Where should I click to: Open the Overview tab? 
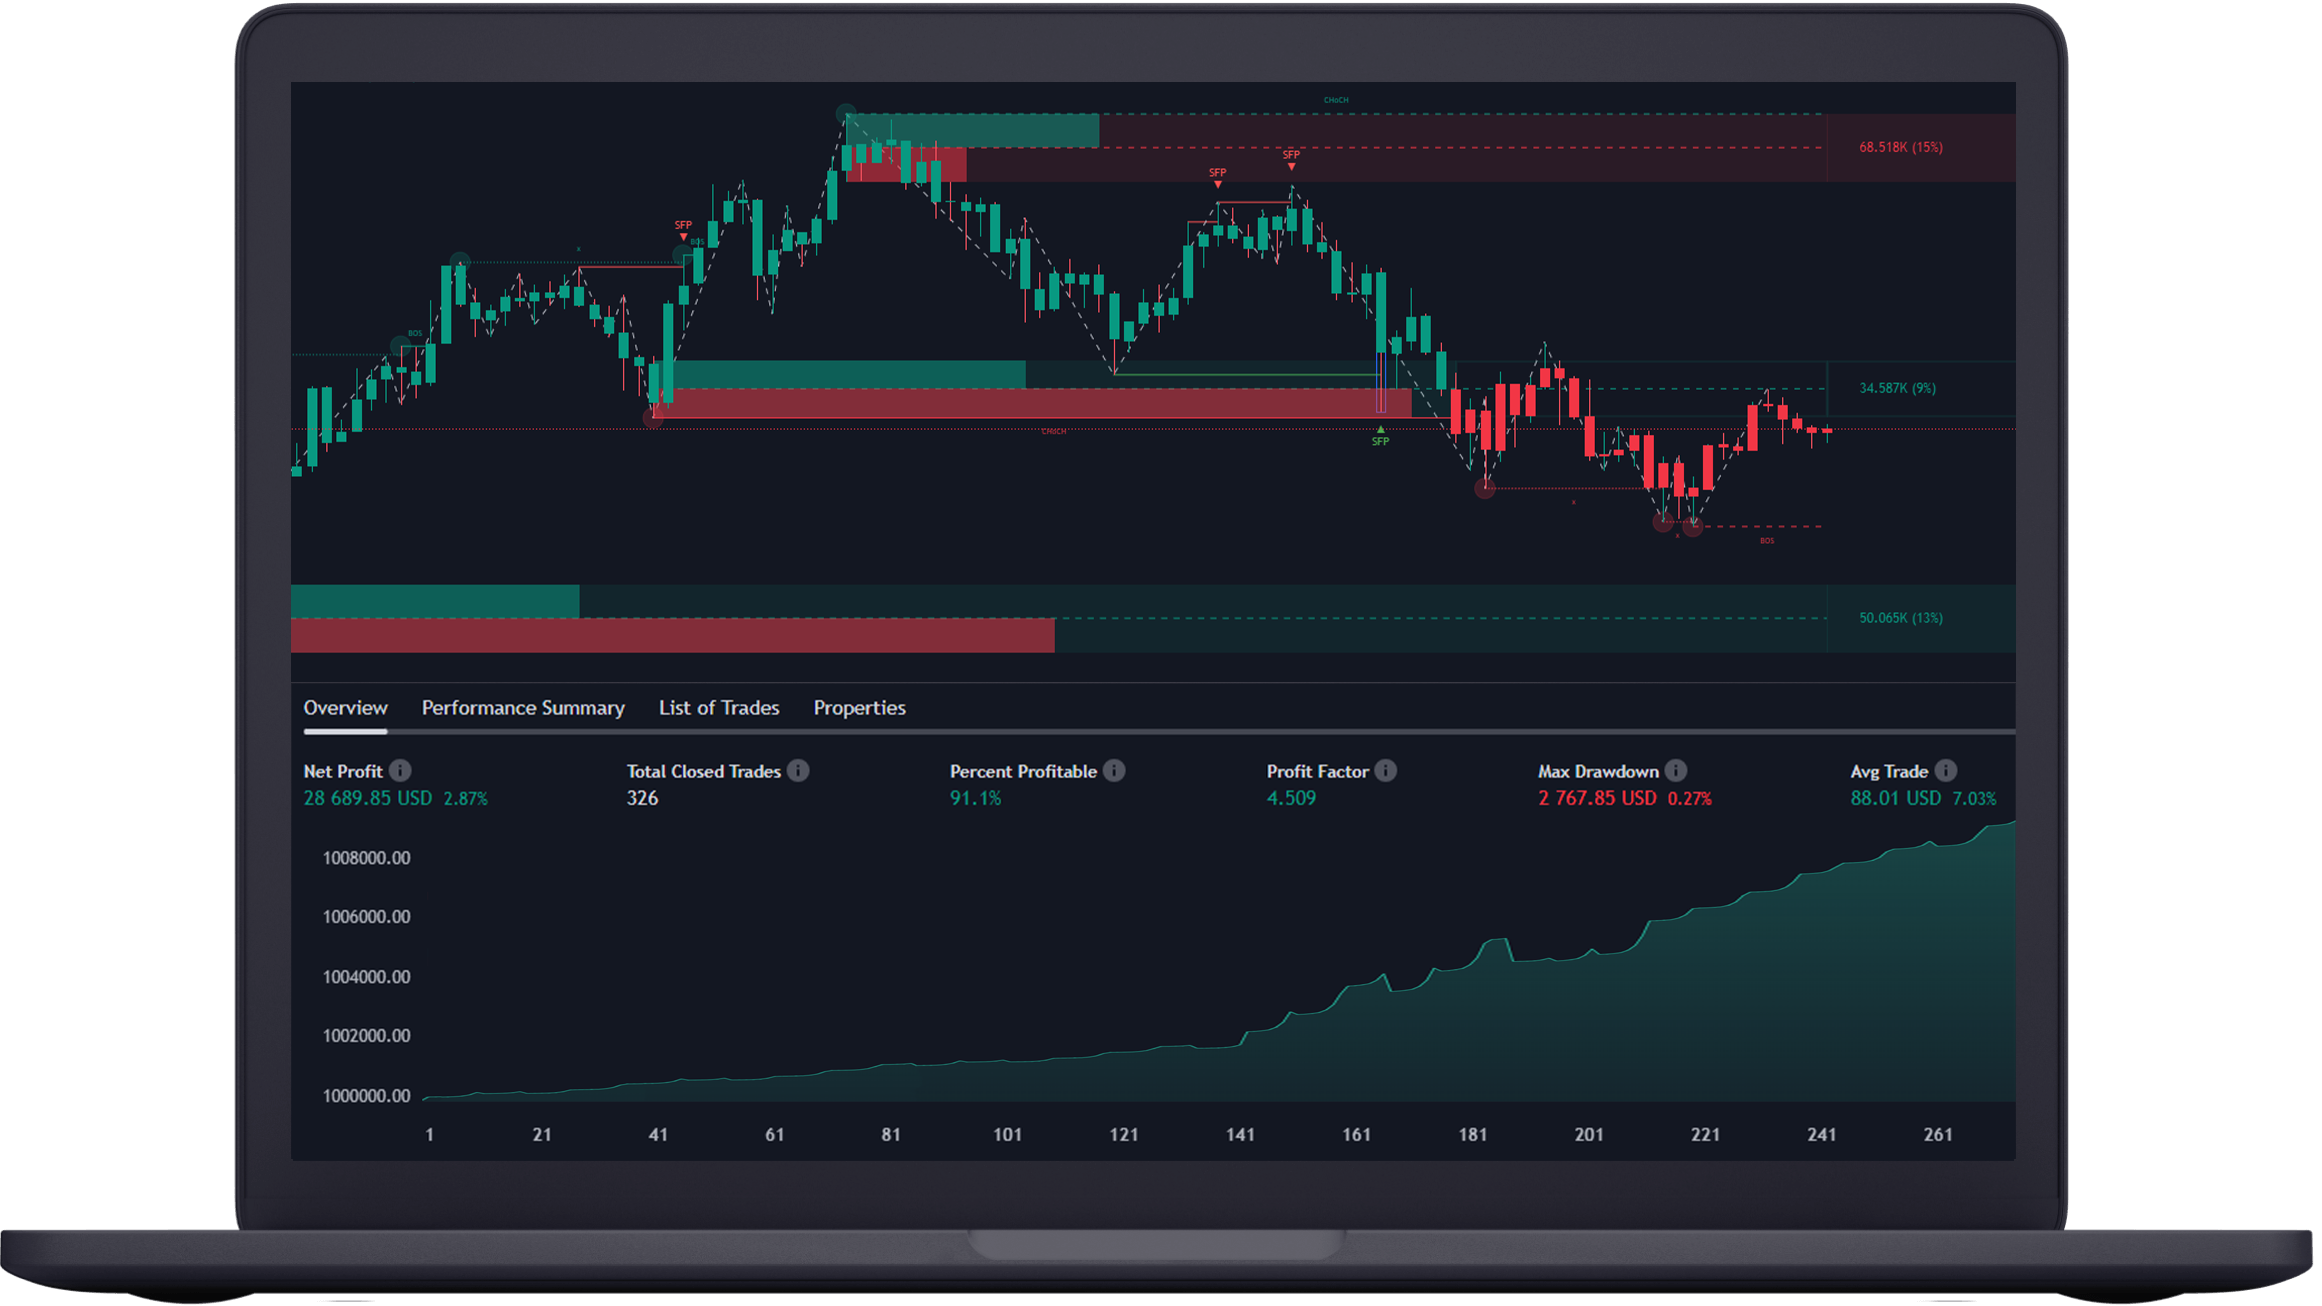(x=345, y=708)
